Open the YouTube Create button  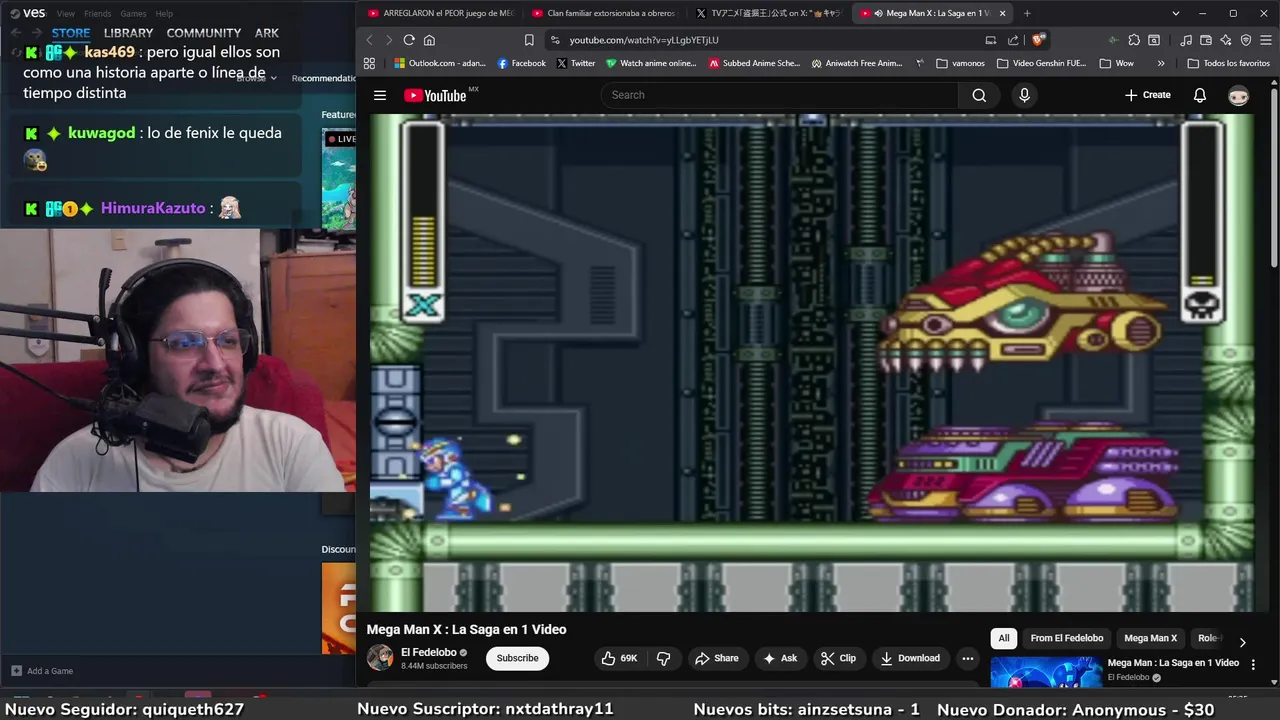[x=1147, y=95]
